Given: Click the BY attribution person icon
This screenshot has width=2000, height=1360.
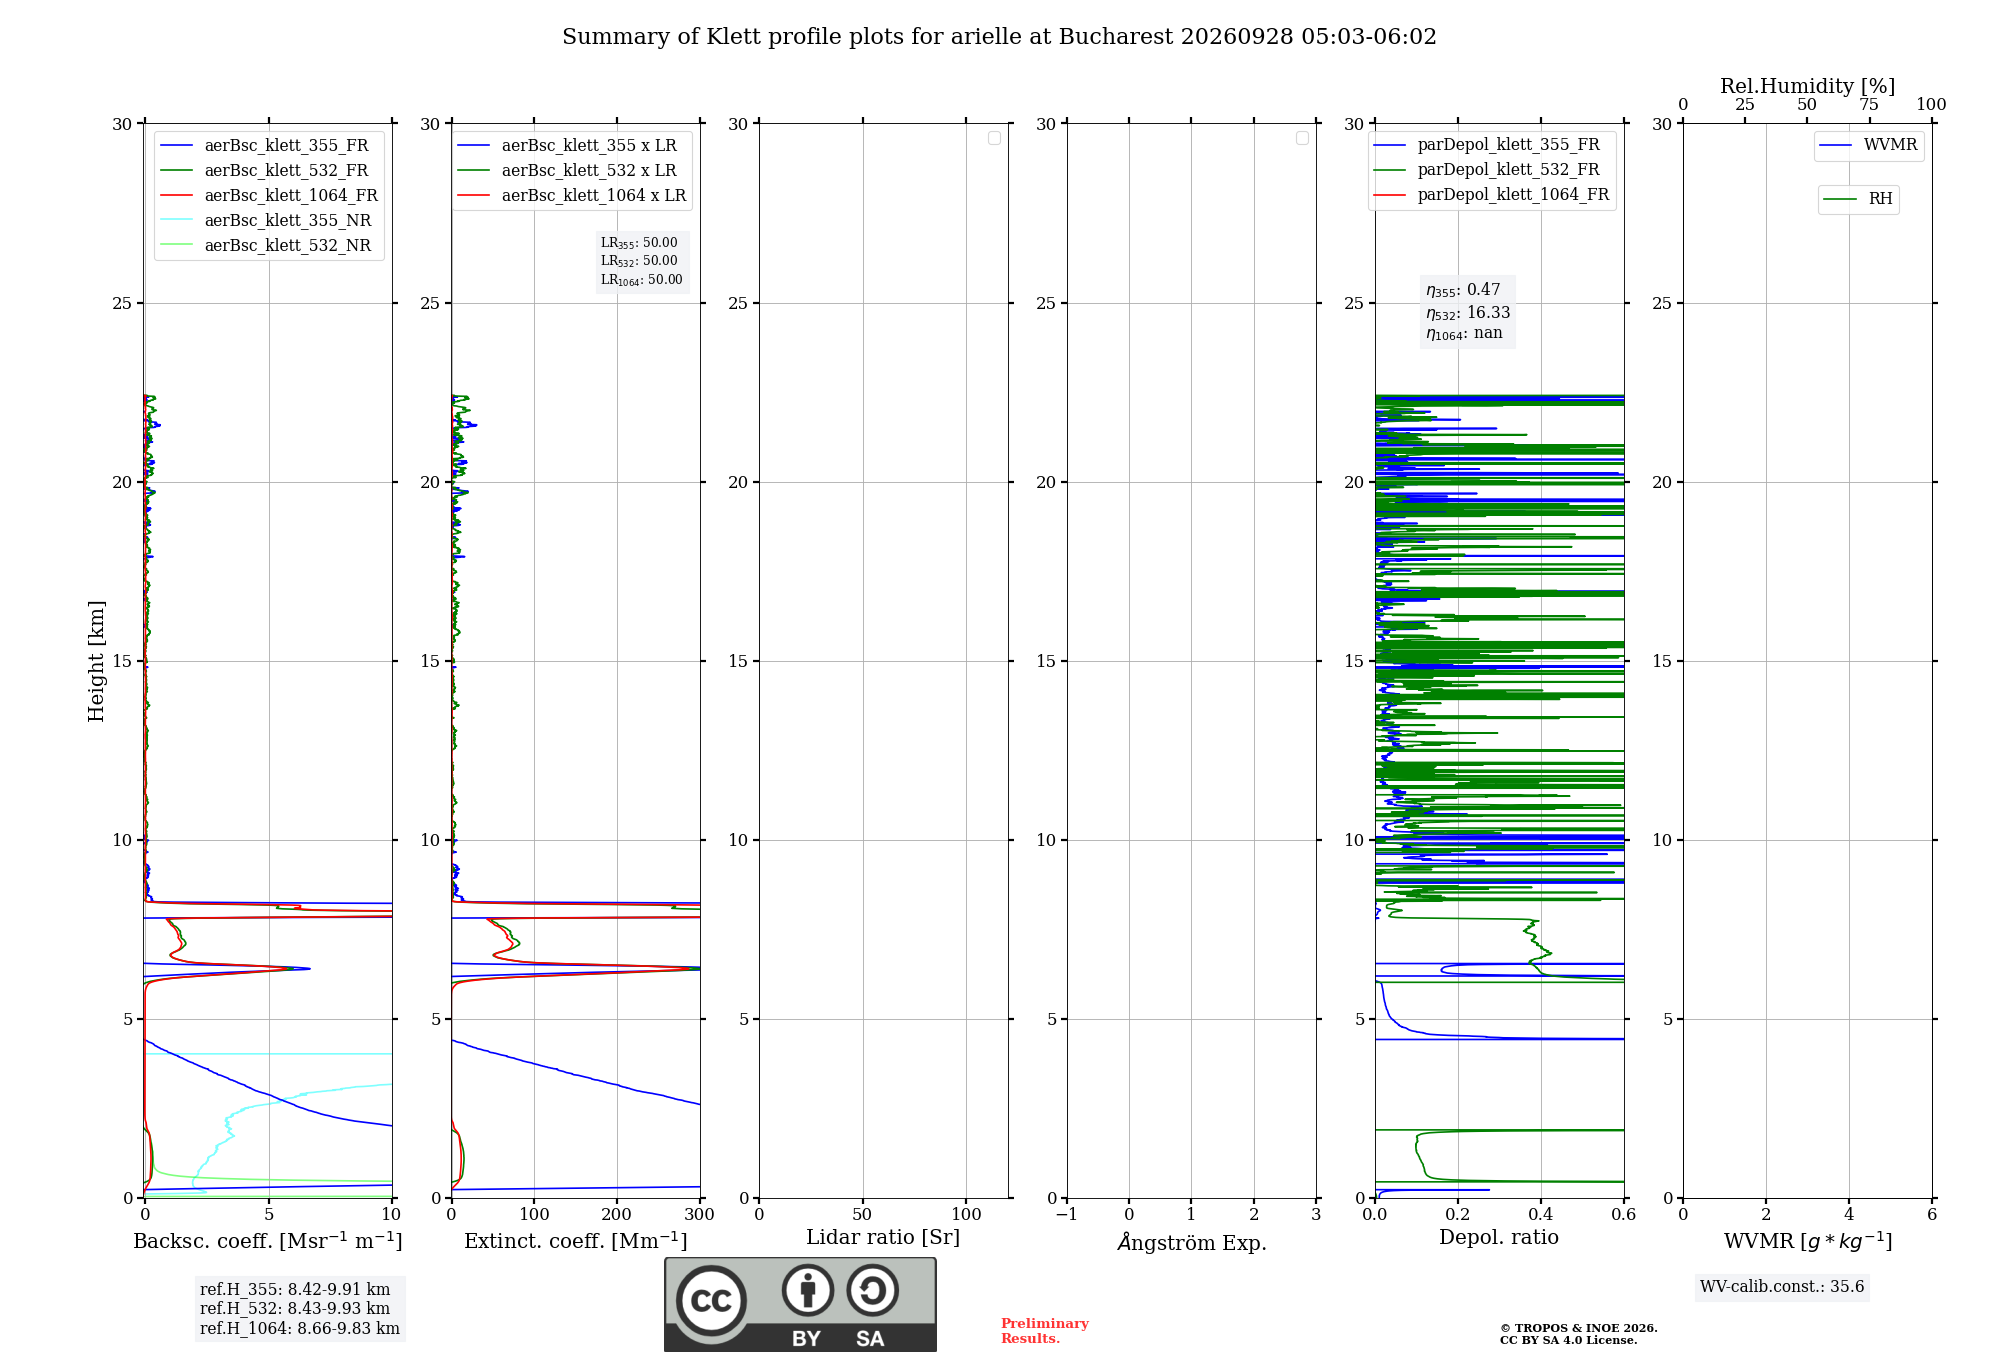Looking at the screenshot, I should point(808,1290).
